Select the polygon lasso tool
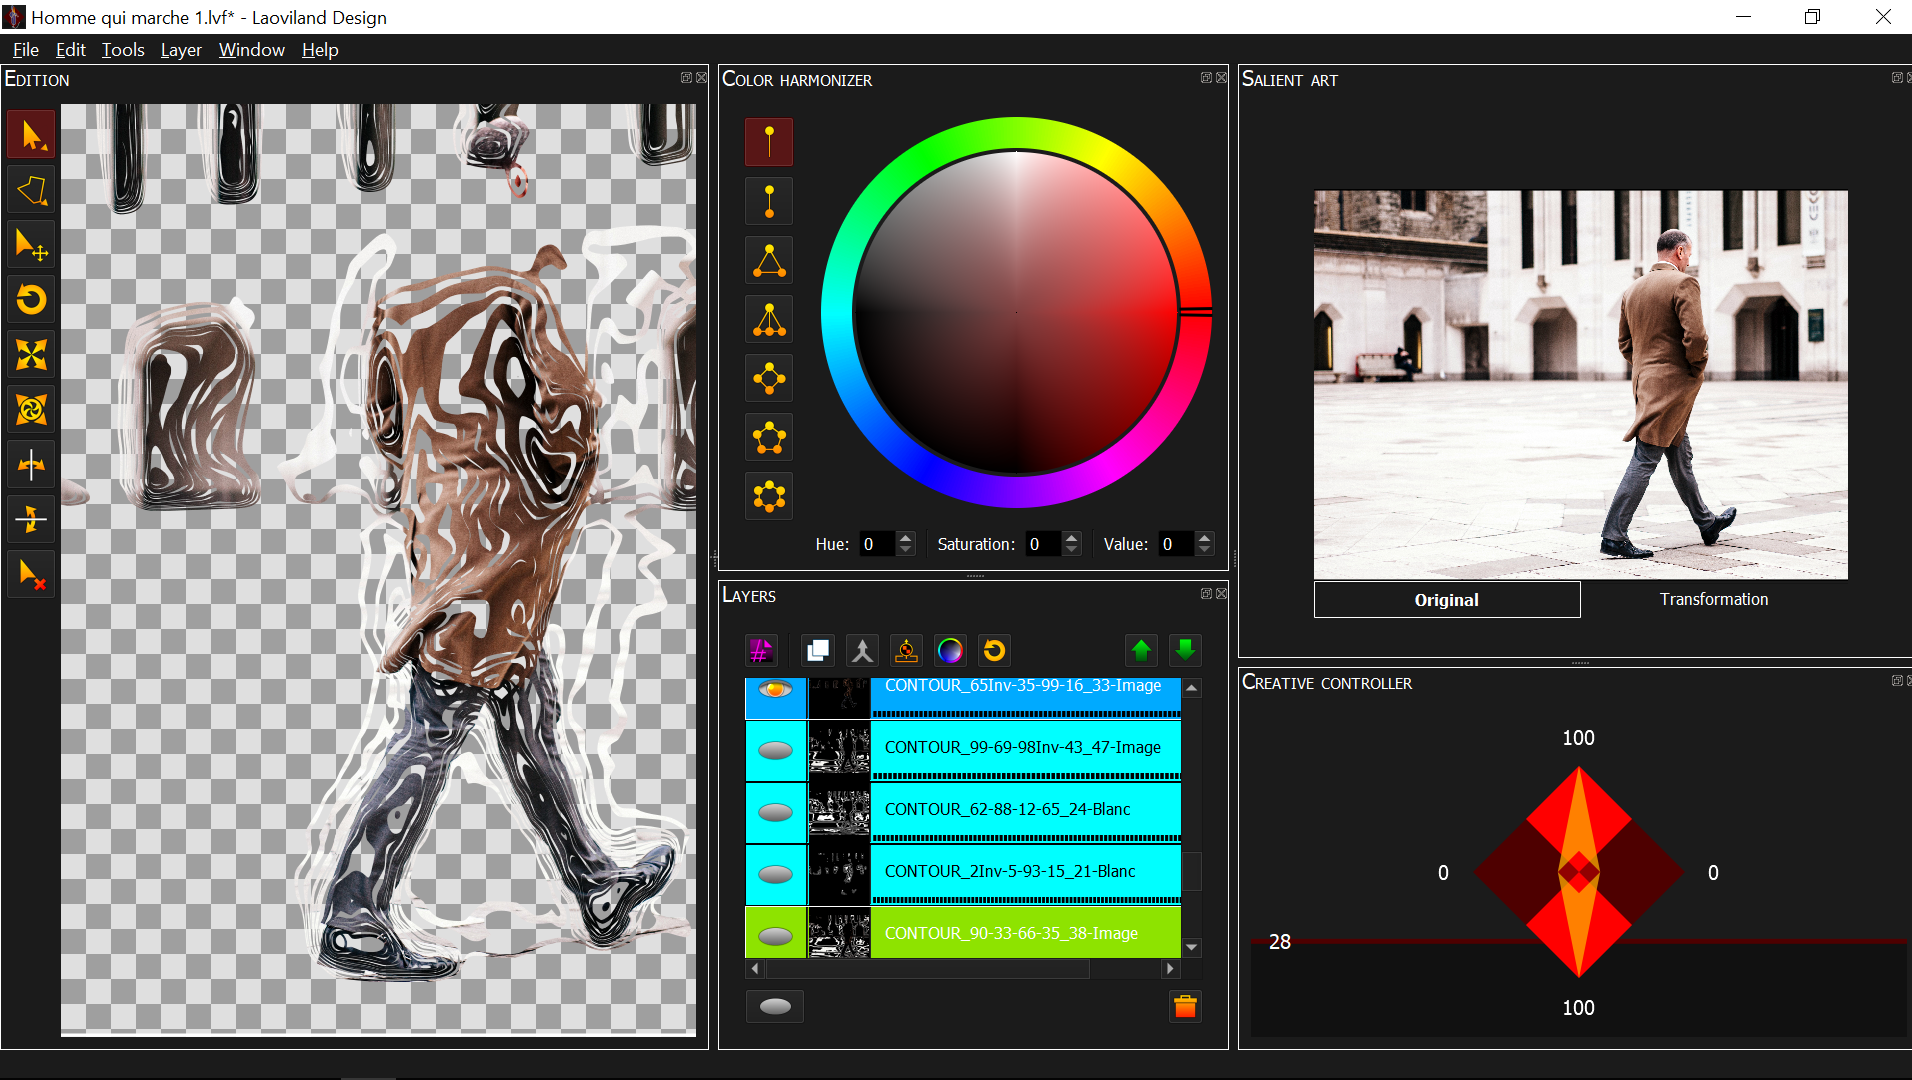 (x=31, y=190)
